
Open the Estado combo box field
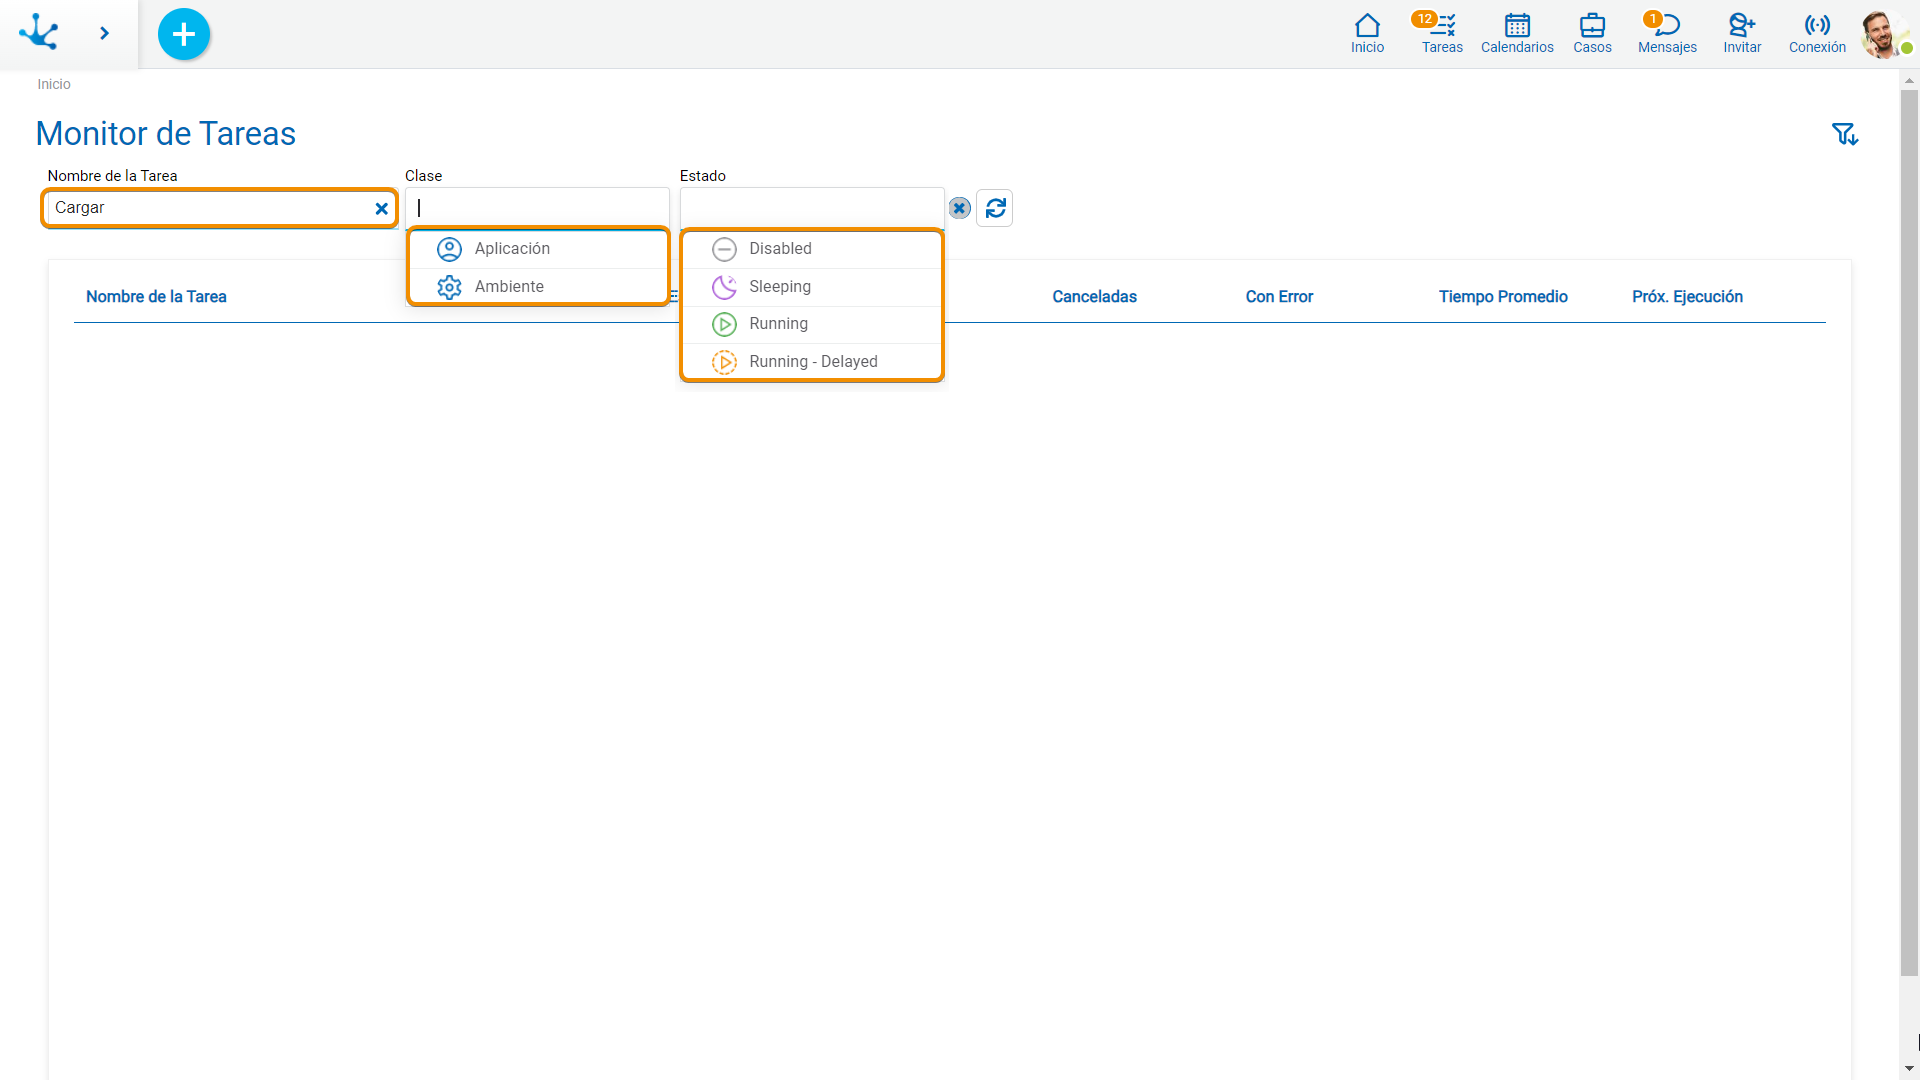pyautogui.click(x=812, y=208)
